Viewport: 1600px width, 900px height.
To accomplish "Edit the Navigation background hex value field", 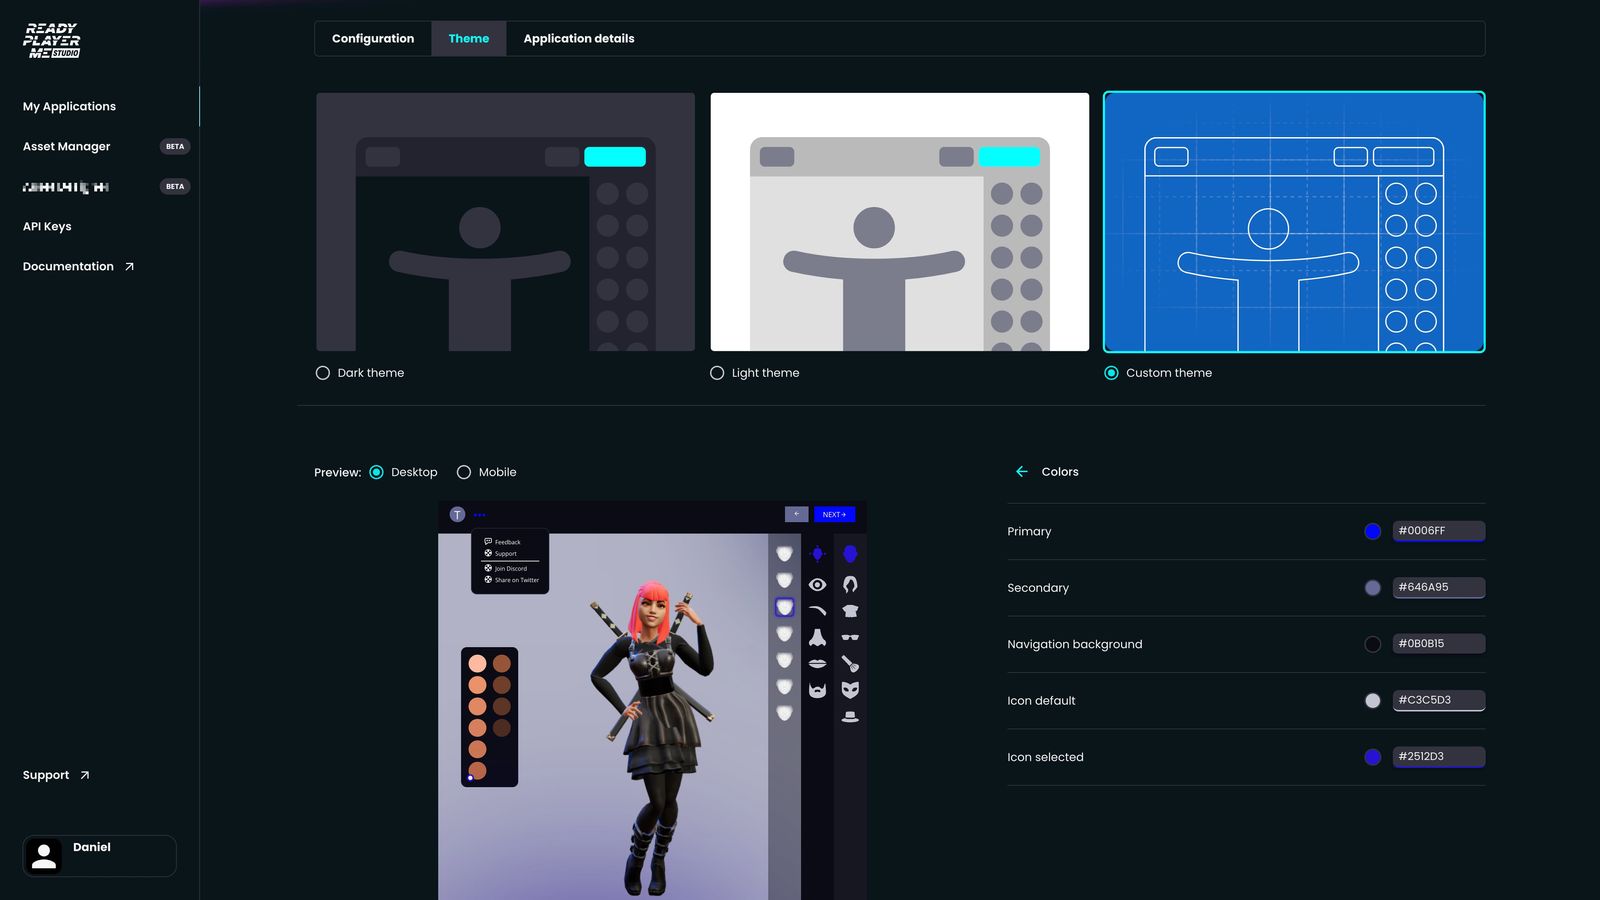I will pos(1438,643).
